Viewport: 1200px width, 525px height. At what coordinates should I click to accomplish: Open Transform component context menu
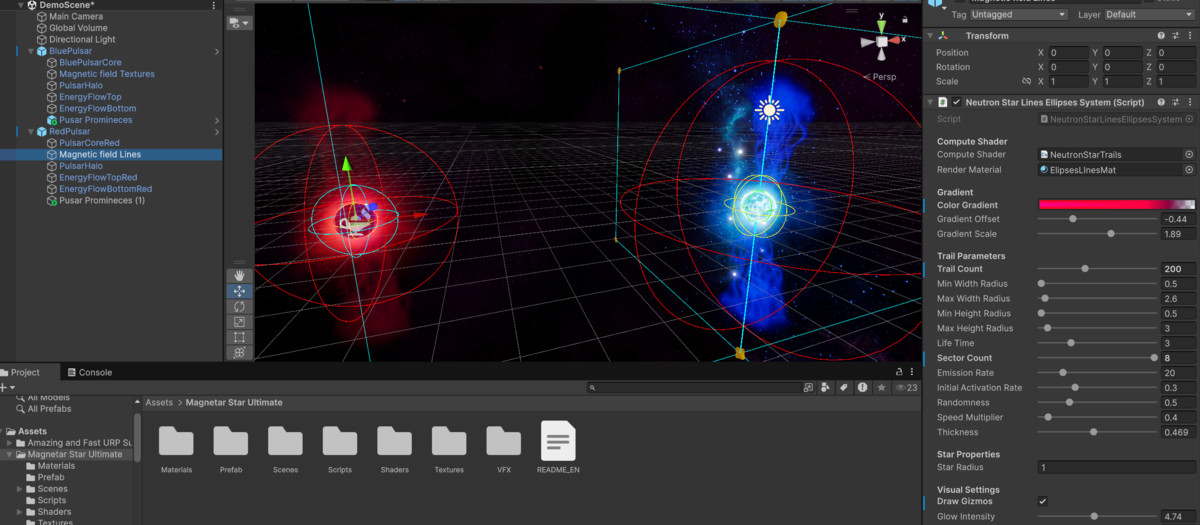click(x=1190, y=36)
